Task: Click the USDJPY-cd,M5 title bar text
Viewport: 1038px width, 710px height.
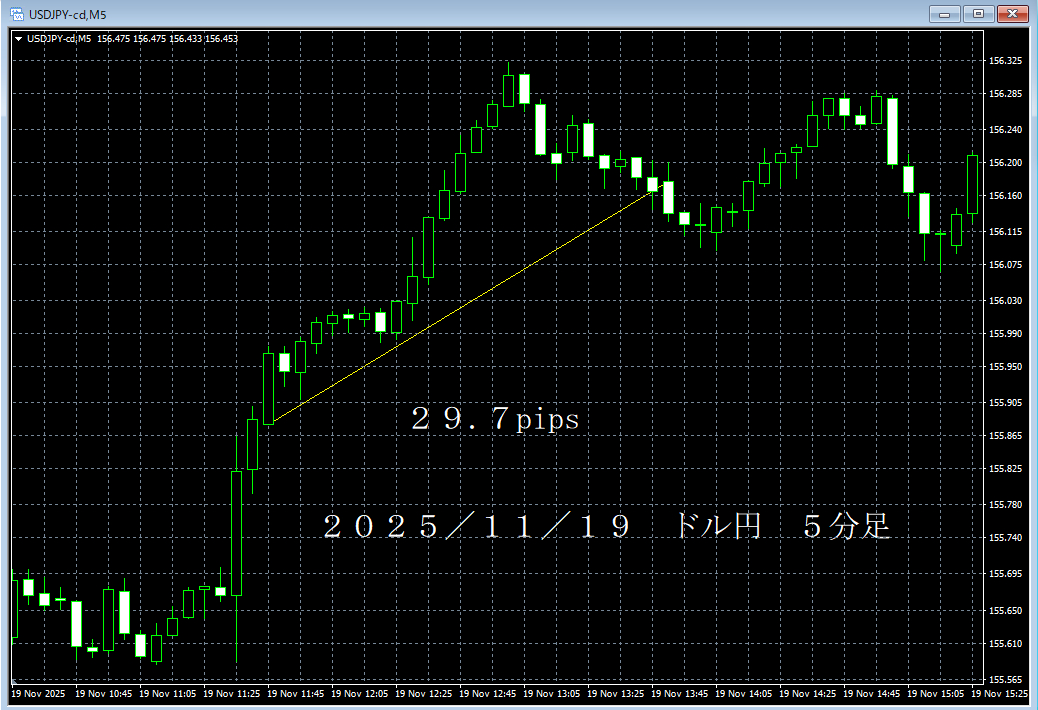Action: (70, 14)
